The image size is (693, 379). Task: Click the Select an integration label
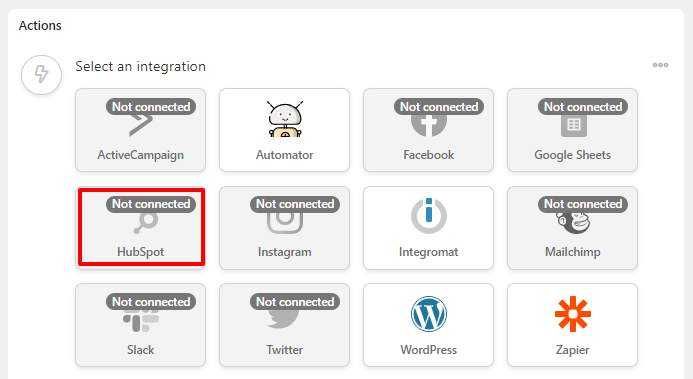click(x=141, y=66)
